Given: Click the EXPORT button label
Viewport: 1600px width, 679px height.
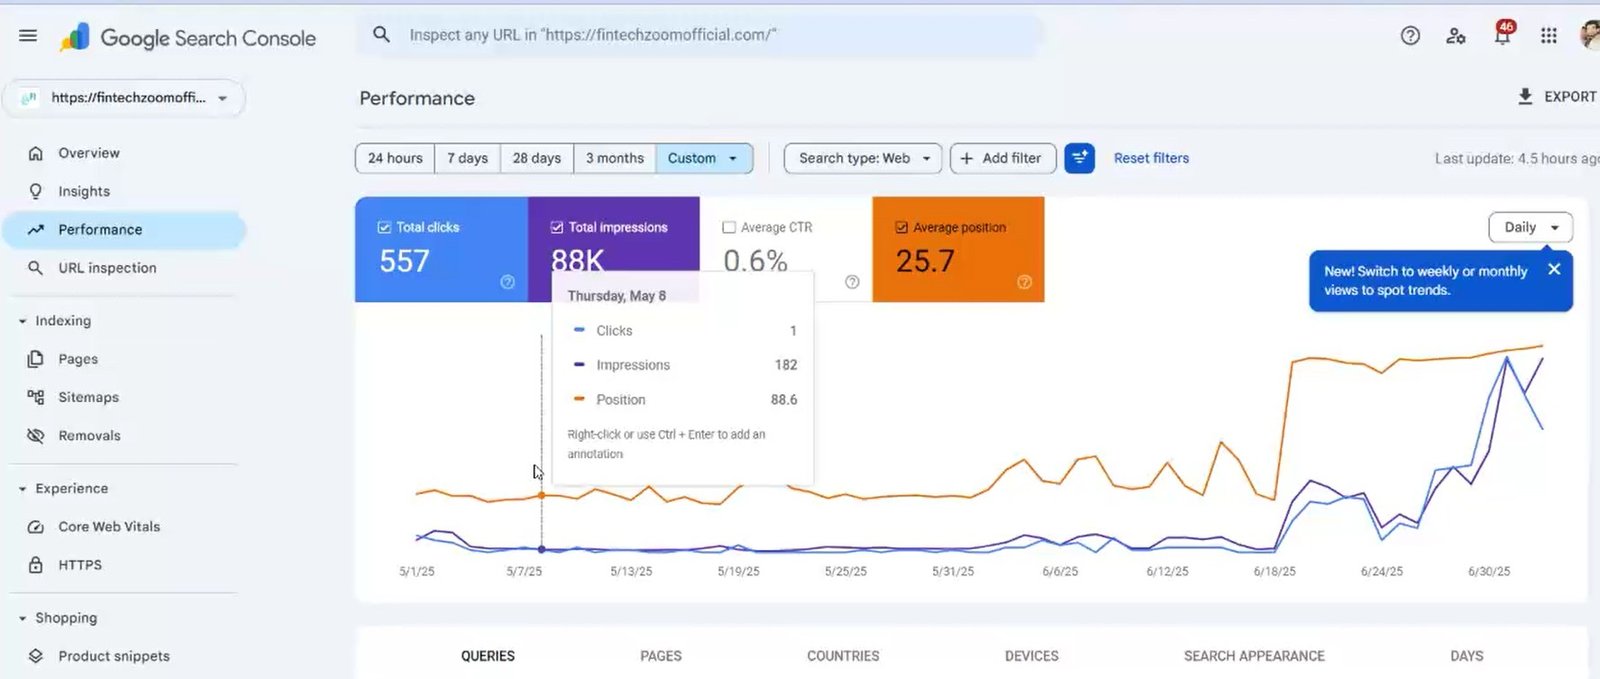Looking at the screenshot, I should (x=1569, y=97).
